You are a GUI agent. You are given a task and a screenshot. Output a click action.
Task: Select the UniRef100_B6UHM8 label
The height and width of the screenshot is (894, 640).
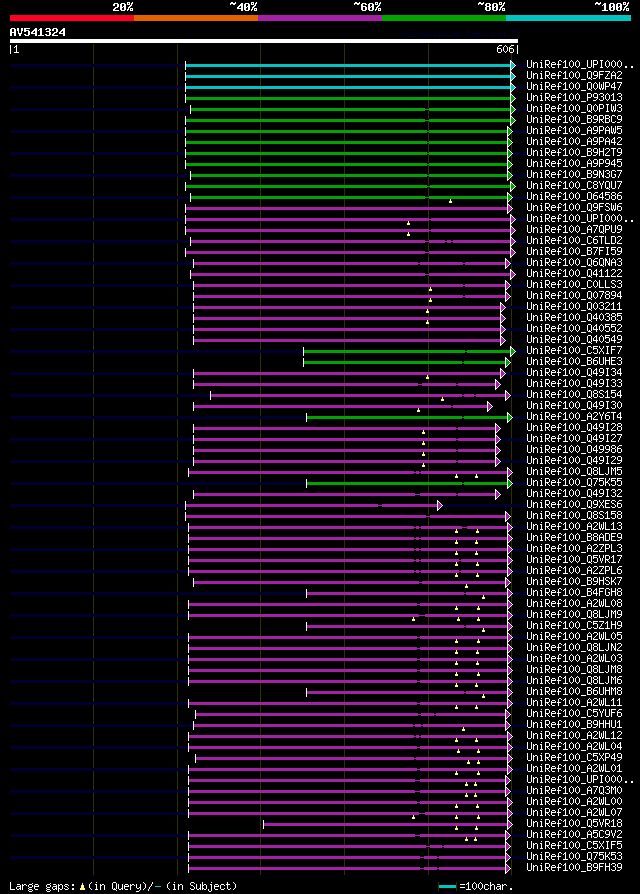click(574, 691)
